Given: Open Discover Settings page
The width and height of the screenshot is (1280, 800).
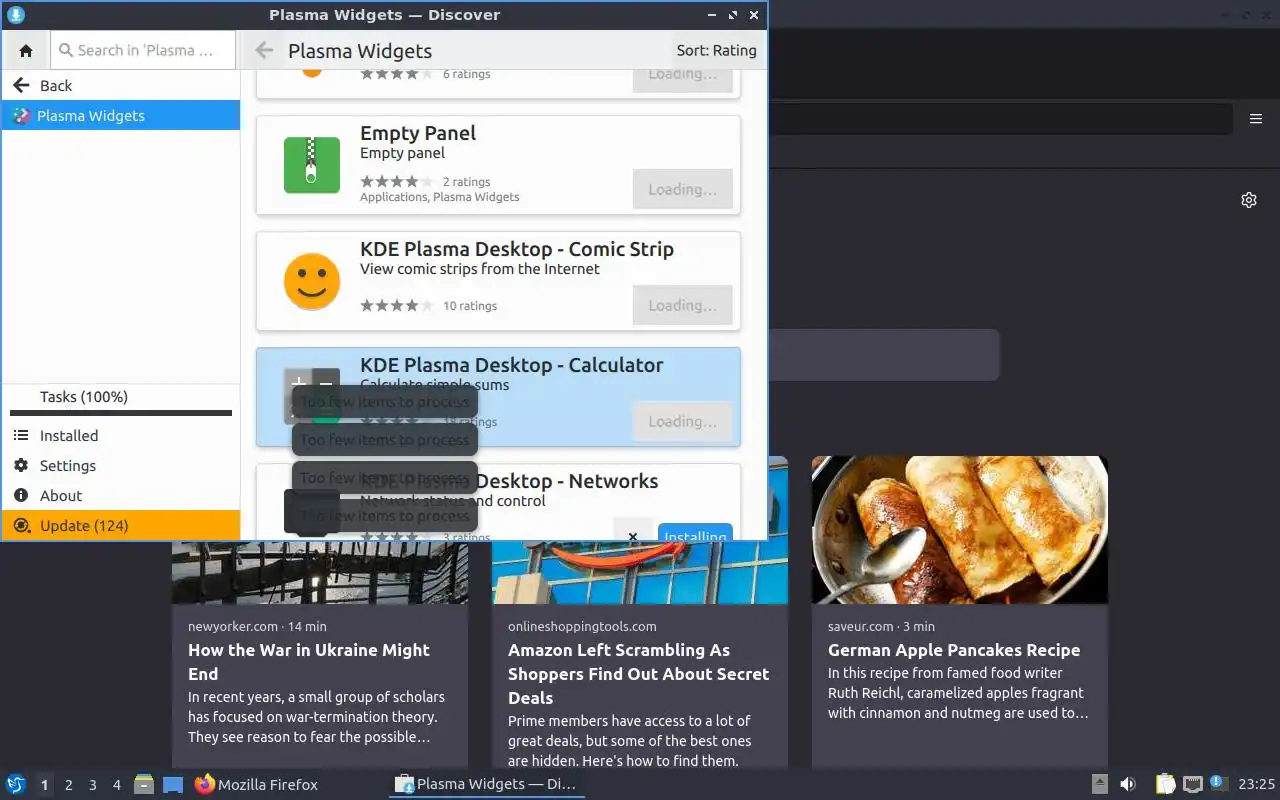Looking at the screenshot, I should [x=121, y=465].
